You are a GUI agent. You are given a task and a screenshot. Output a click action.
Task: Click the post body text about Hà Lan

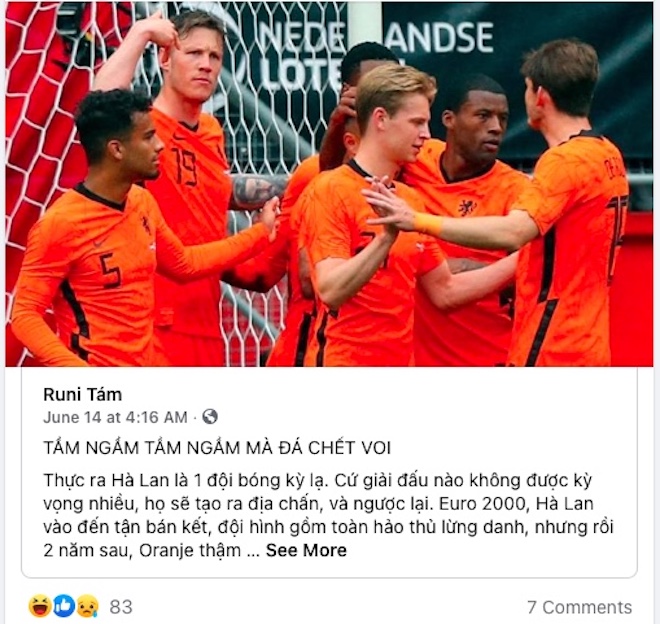[x=328, y=515]
